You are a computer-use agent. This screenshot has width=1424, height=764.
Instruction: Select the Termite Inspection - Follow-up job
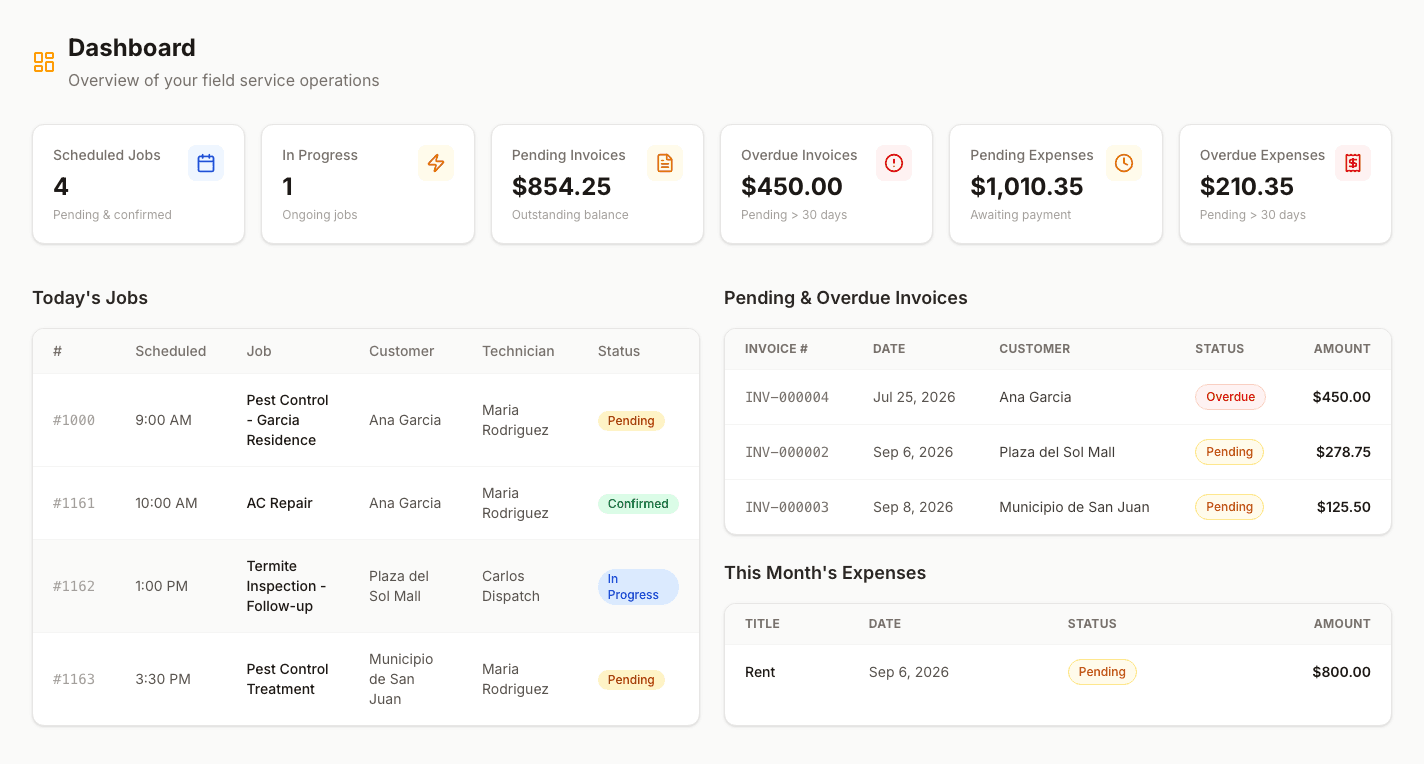(x=286, y=586)
